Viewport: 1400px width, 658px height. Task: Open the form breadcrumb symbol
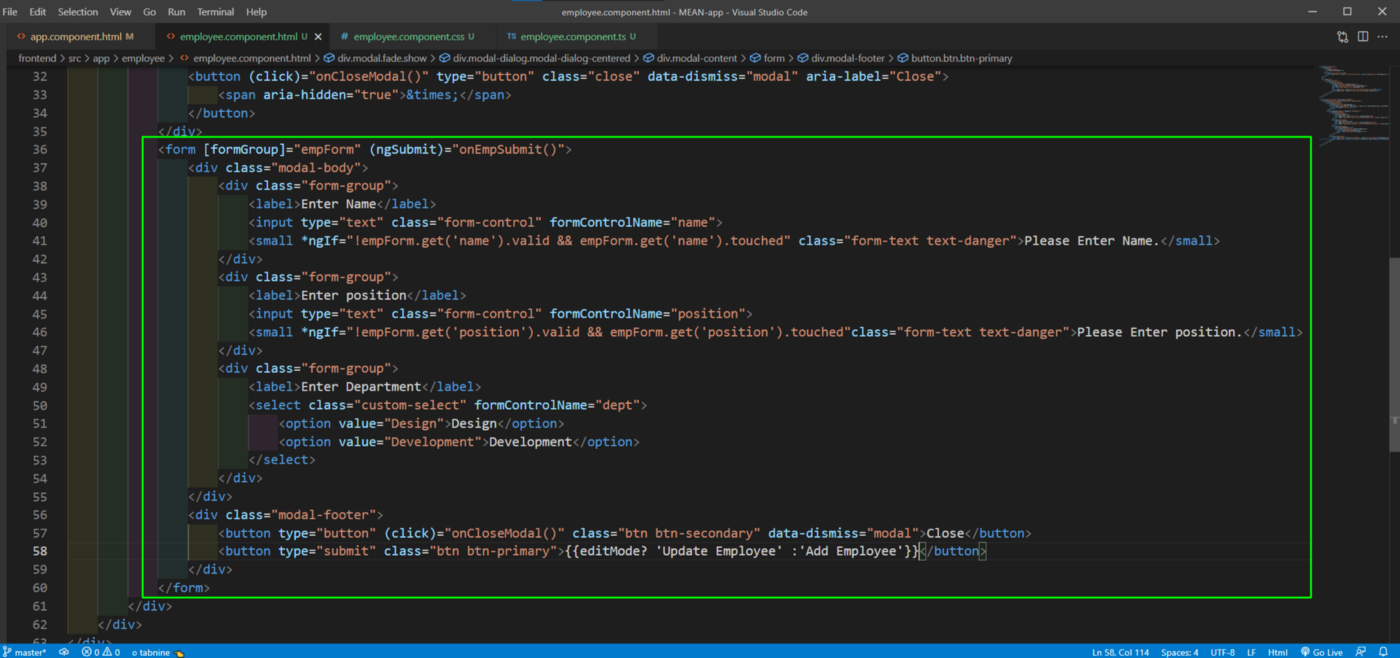767,58
